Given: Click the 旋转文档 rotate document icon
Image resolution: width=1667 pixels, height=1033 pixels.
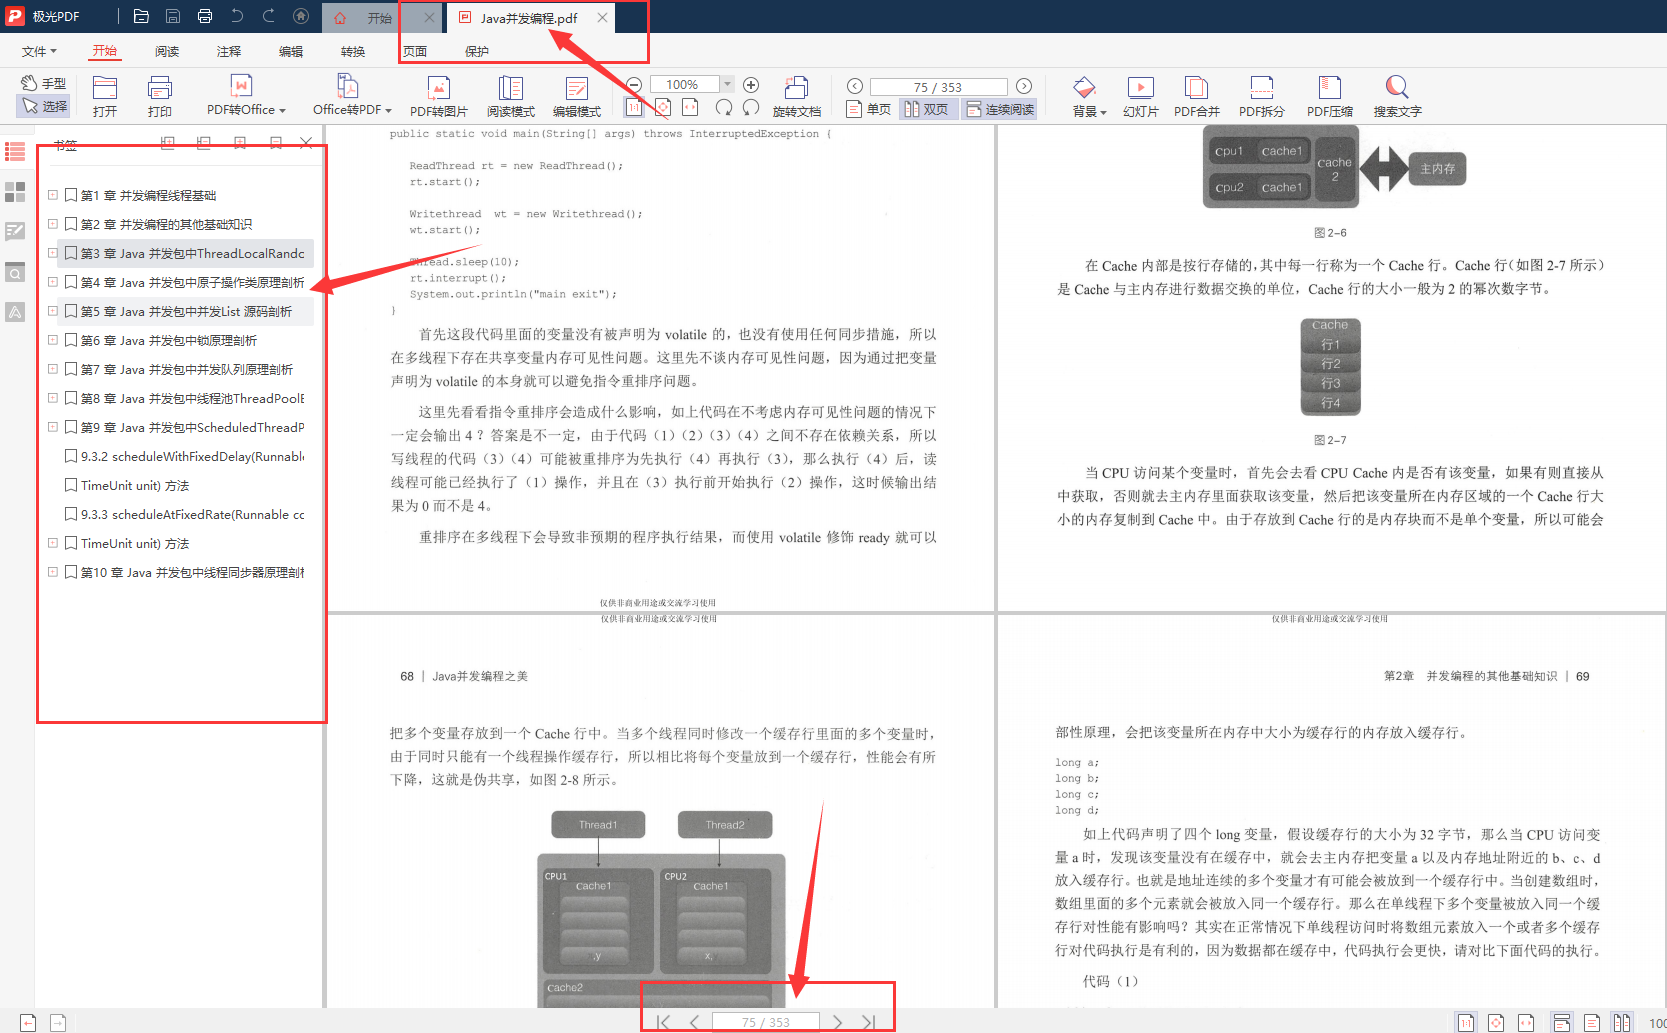Looking at the screenshot, I should coord(797,95).
